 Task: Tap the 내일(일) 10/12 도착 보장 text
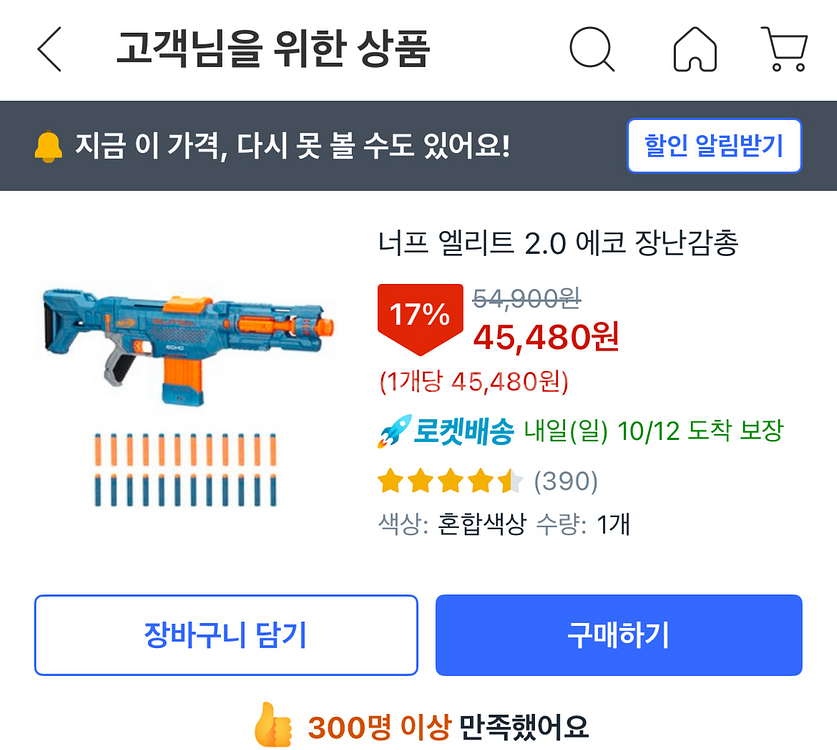(654, 432)
